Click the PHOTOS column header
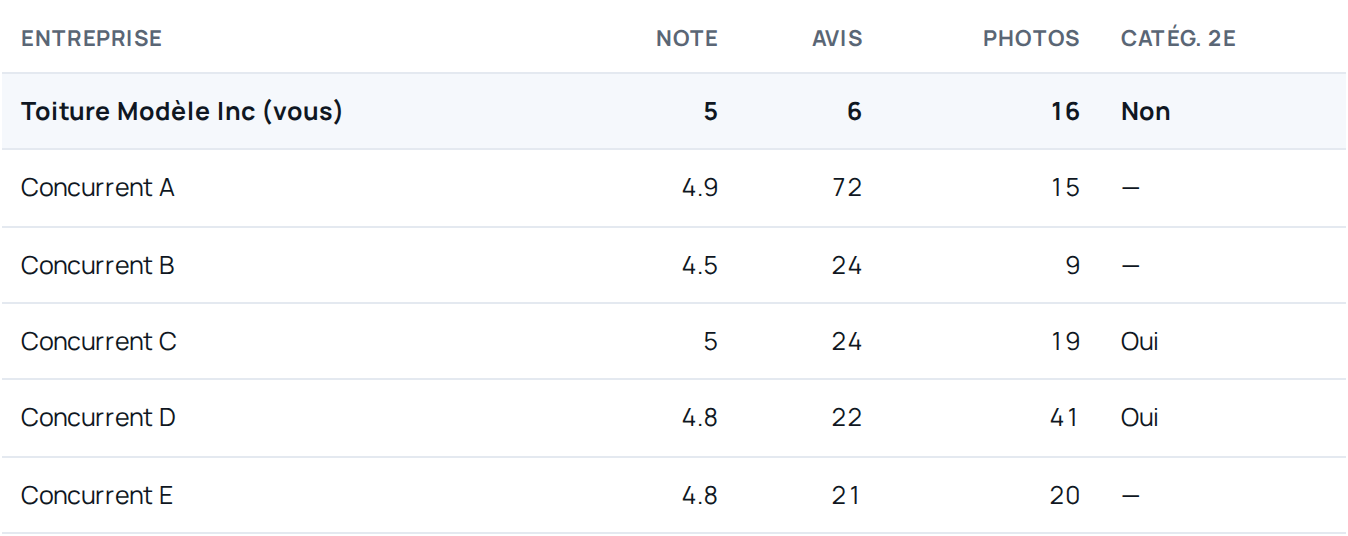 pos(1031,39)
